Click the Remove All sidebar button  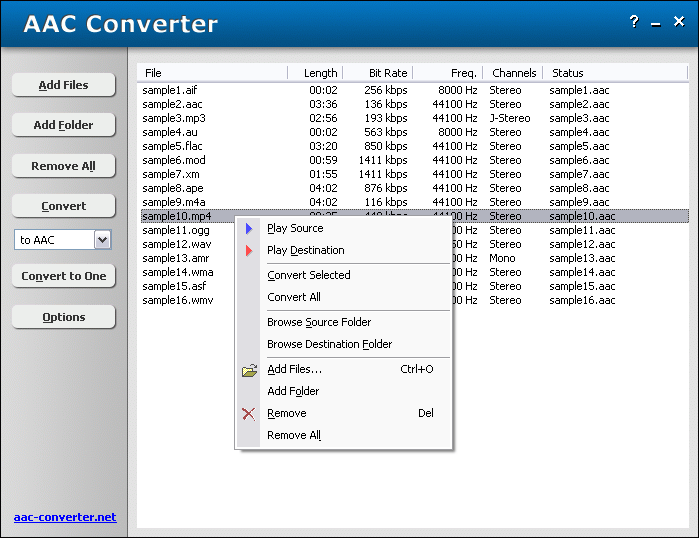[x=63, y=166]
